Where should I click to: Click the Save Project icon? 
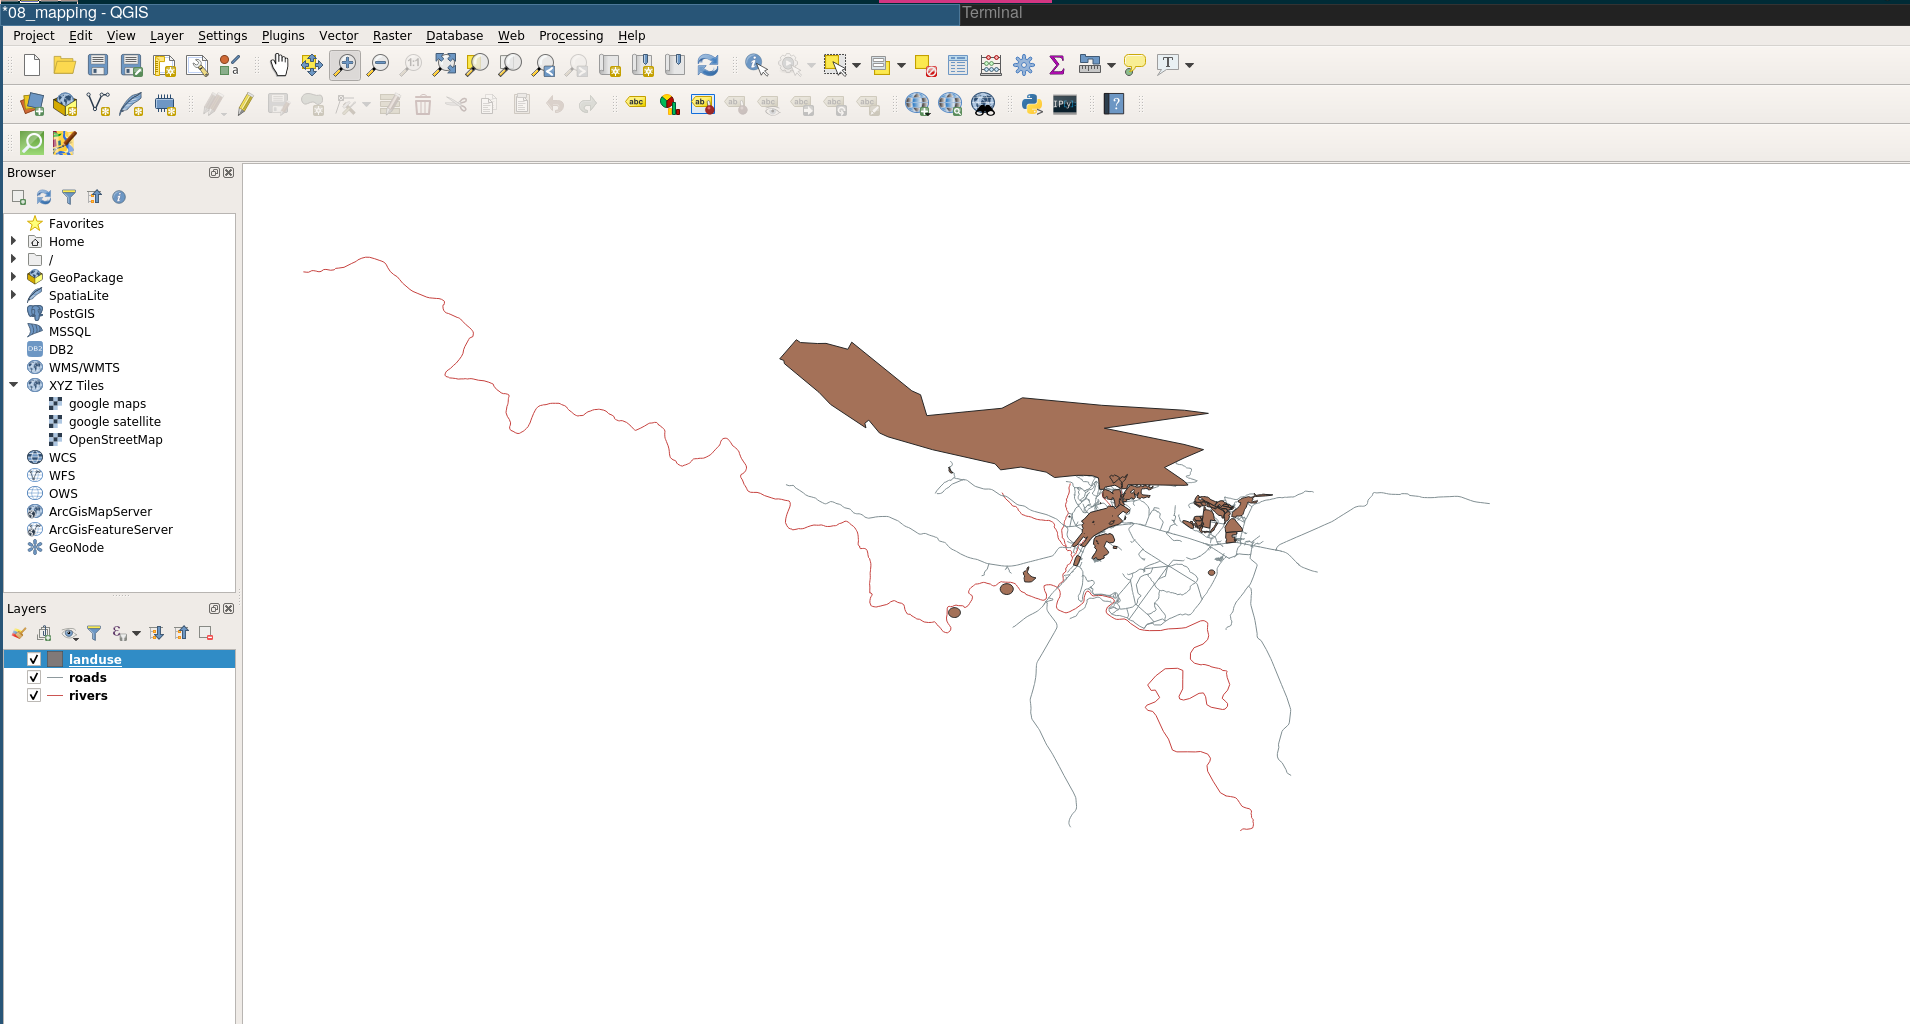click(98, 65)
